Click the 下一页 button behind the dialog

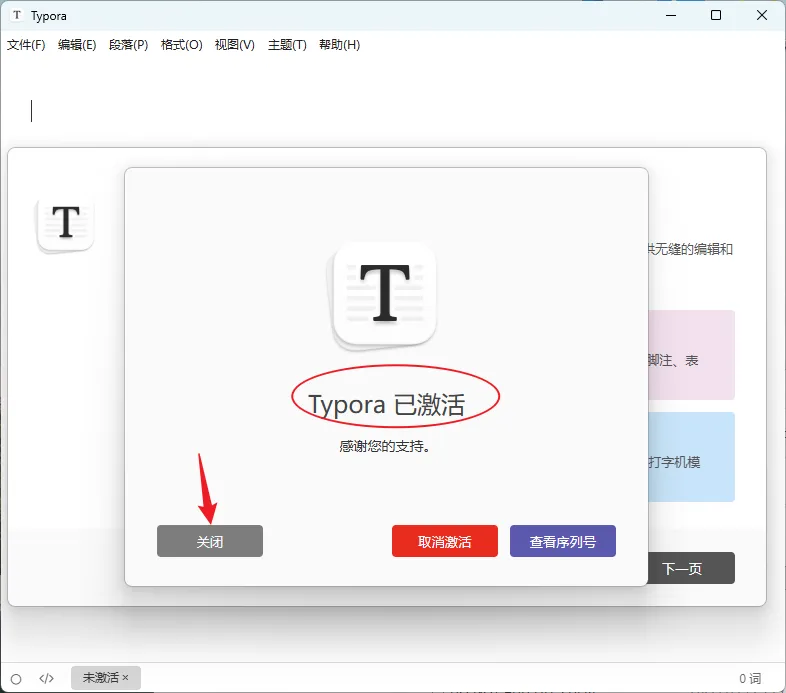click(691, 568)
